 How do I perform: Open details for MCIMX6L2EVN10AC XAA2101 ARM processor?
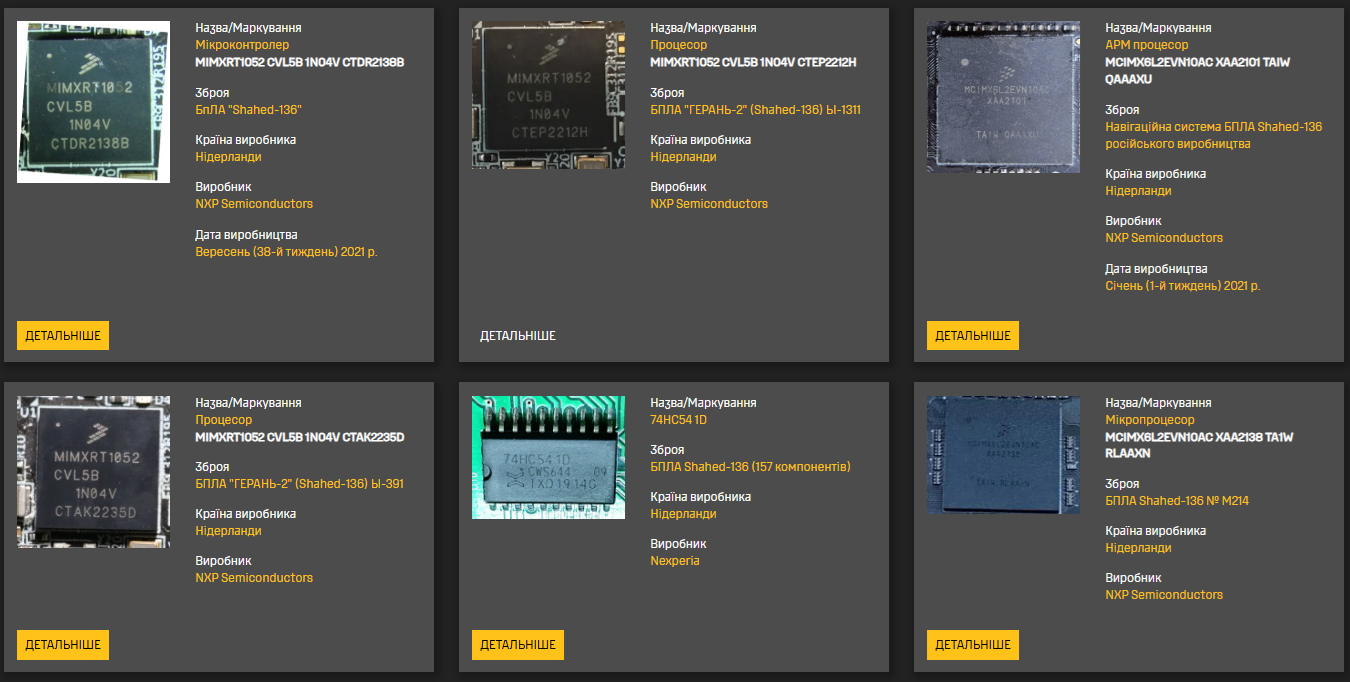(x=972, y=335)
